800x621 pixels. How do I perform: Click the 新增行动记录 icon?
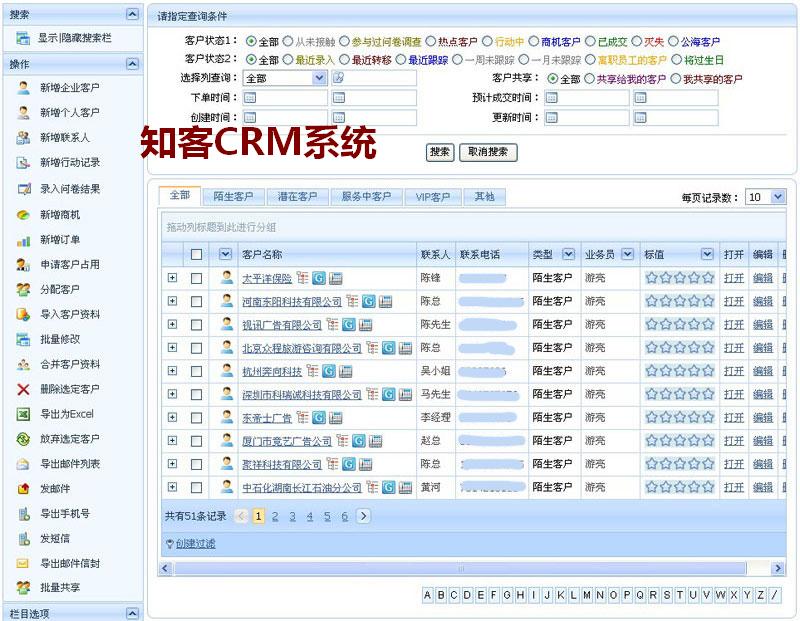(x=23, y=162)
